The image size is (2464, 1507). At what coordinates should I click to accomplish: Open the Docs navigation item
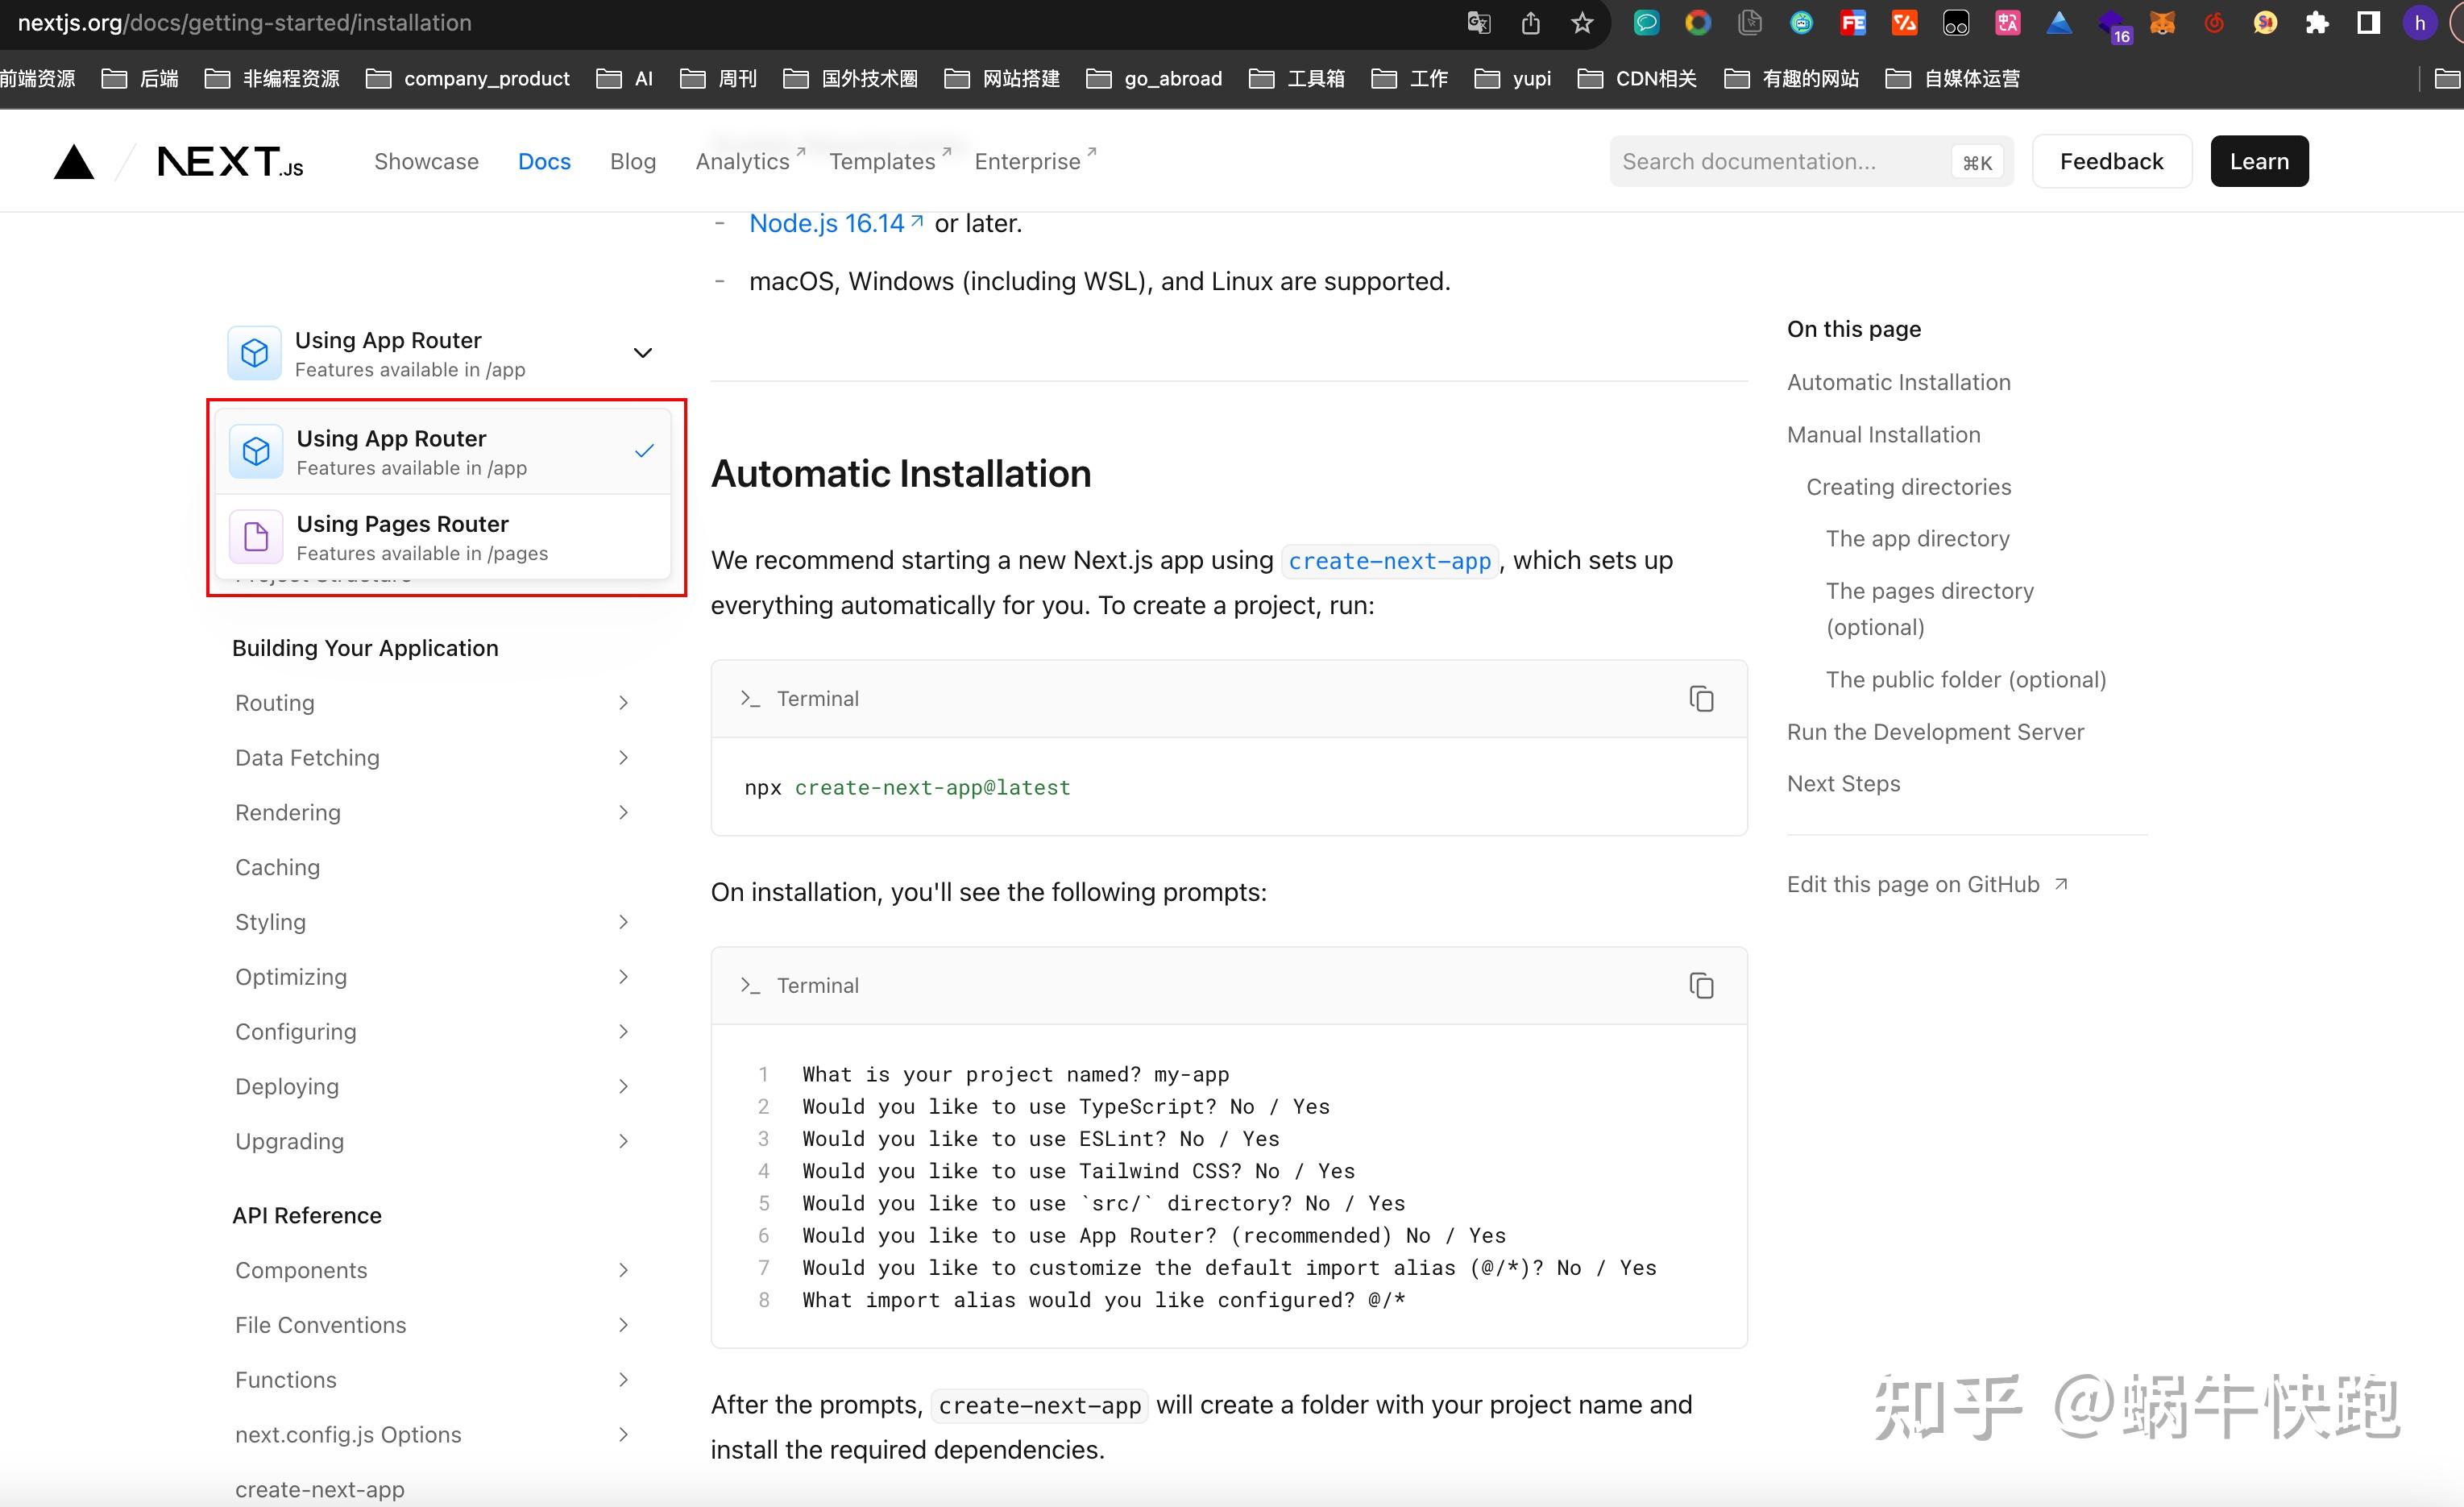(544, 160)
